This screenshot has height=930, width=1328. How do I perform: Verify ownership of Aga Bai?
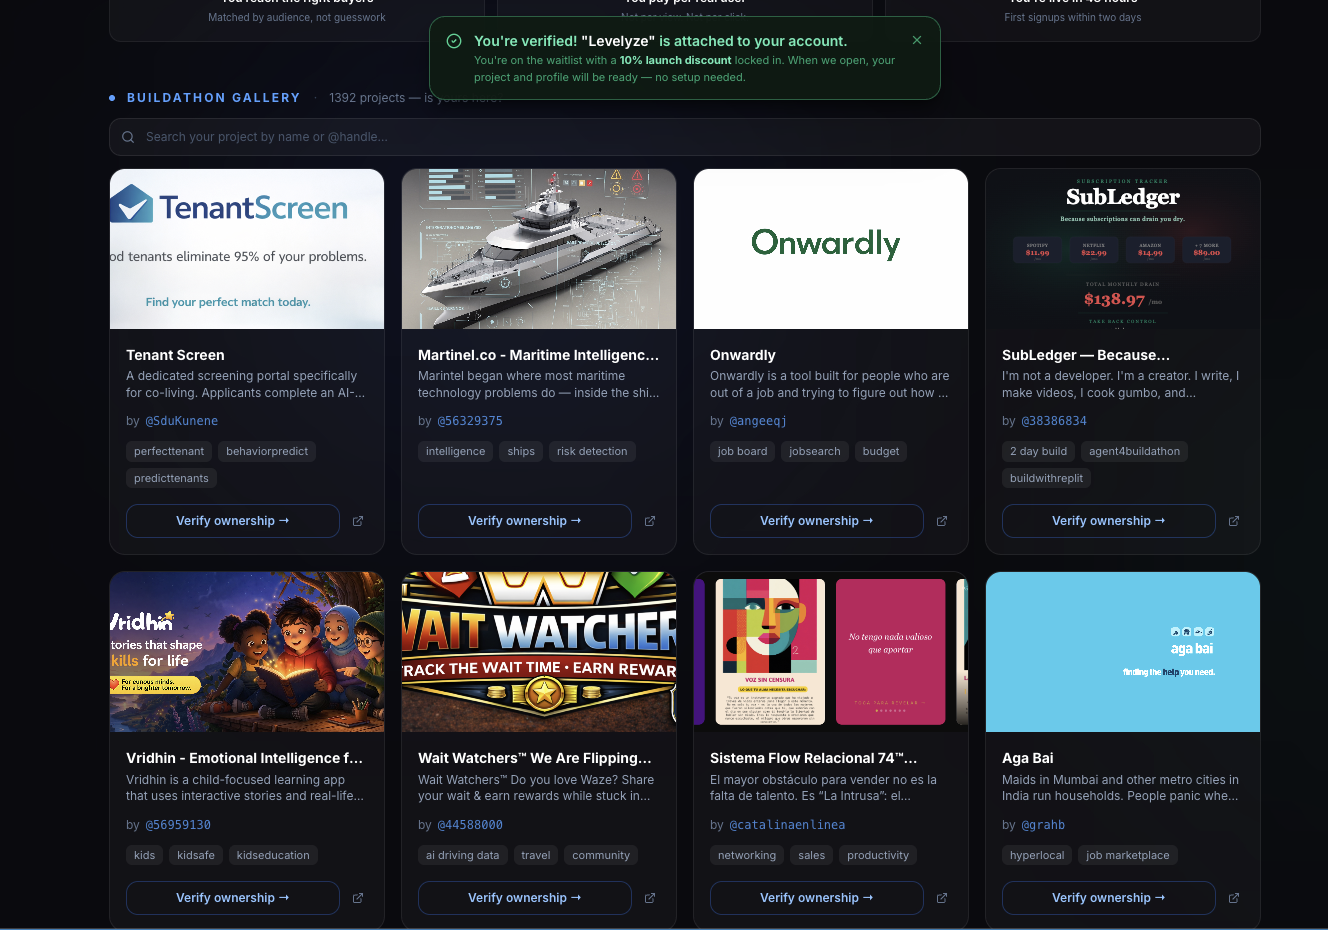coord(1109,898)
